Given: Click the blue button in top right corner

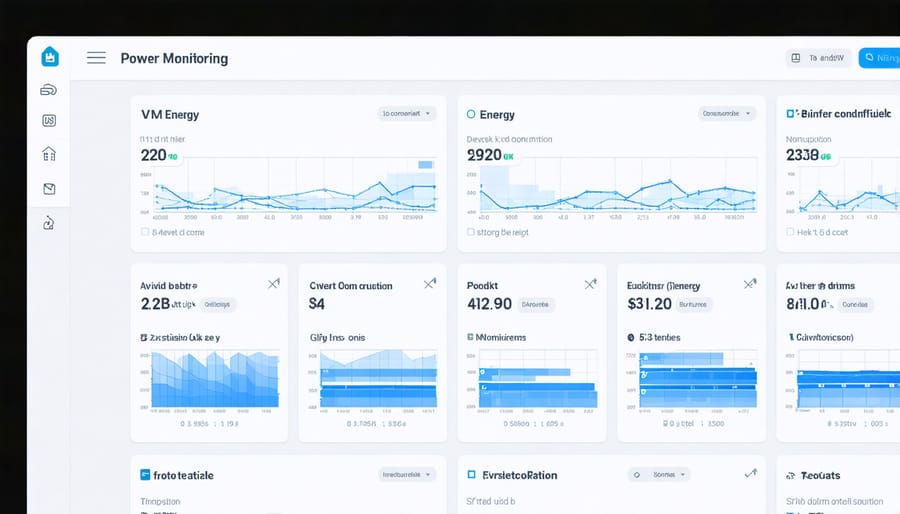Looking at the screenshot, I should tap(879, 58).
